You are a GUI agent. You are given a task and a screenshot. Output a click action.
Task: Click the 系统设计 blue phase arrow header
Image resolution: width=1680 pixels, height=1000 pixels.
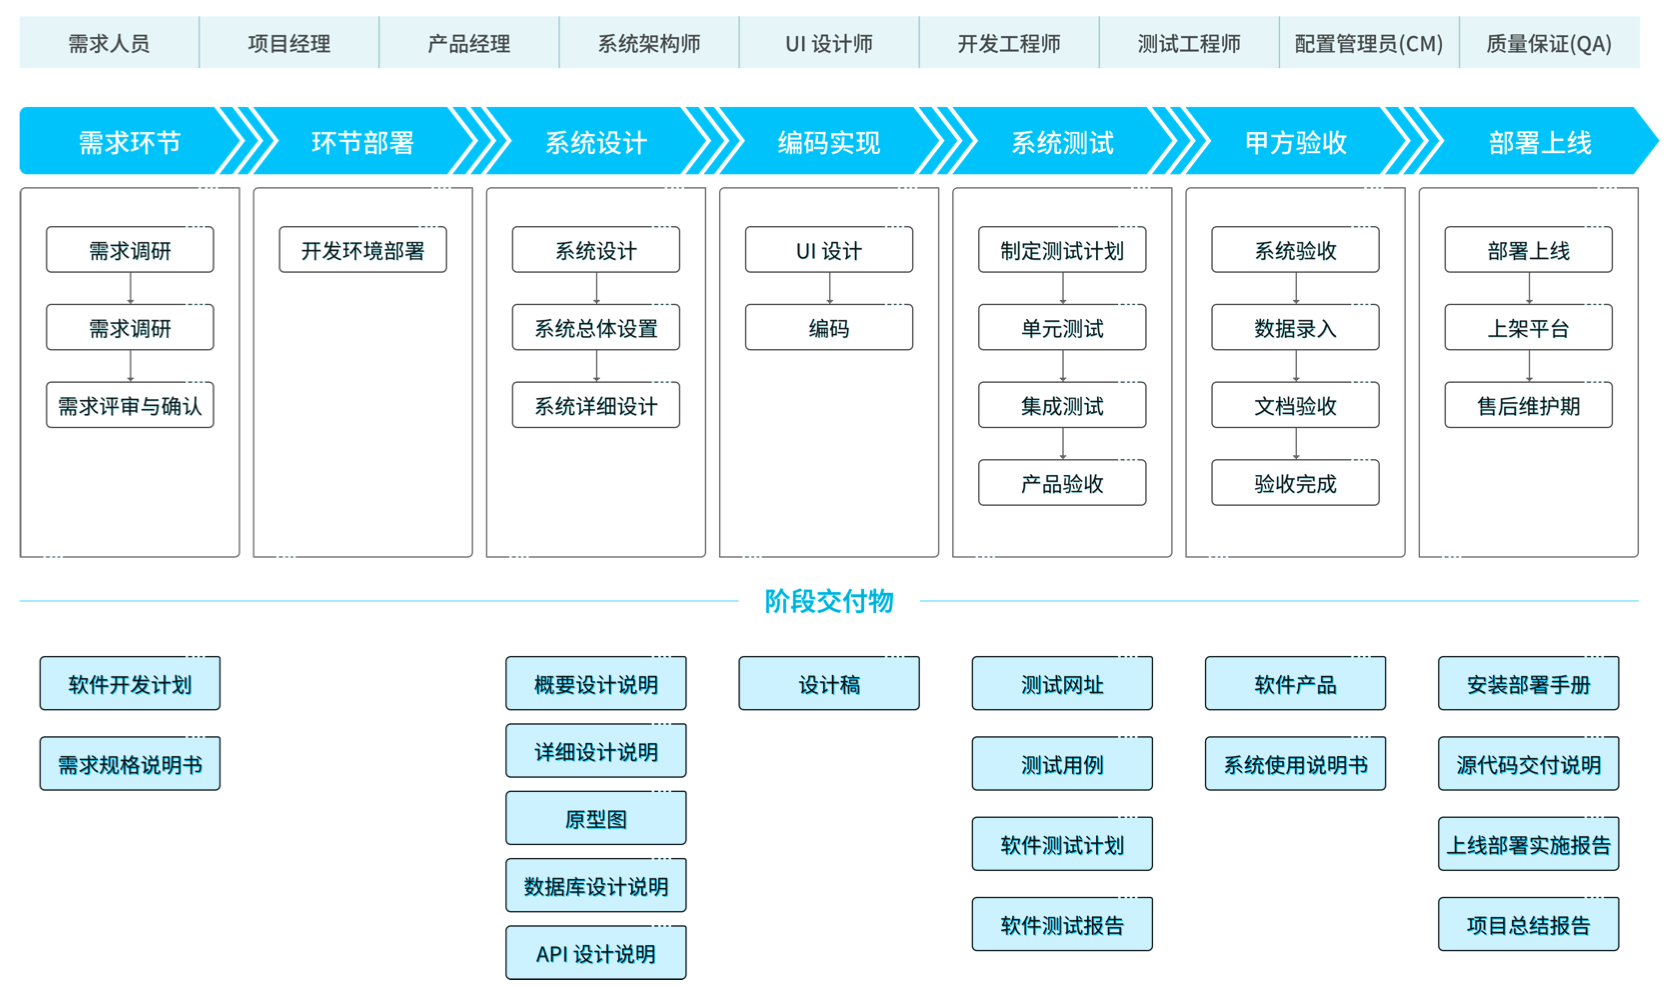coord(596,142)
